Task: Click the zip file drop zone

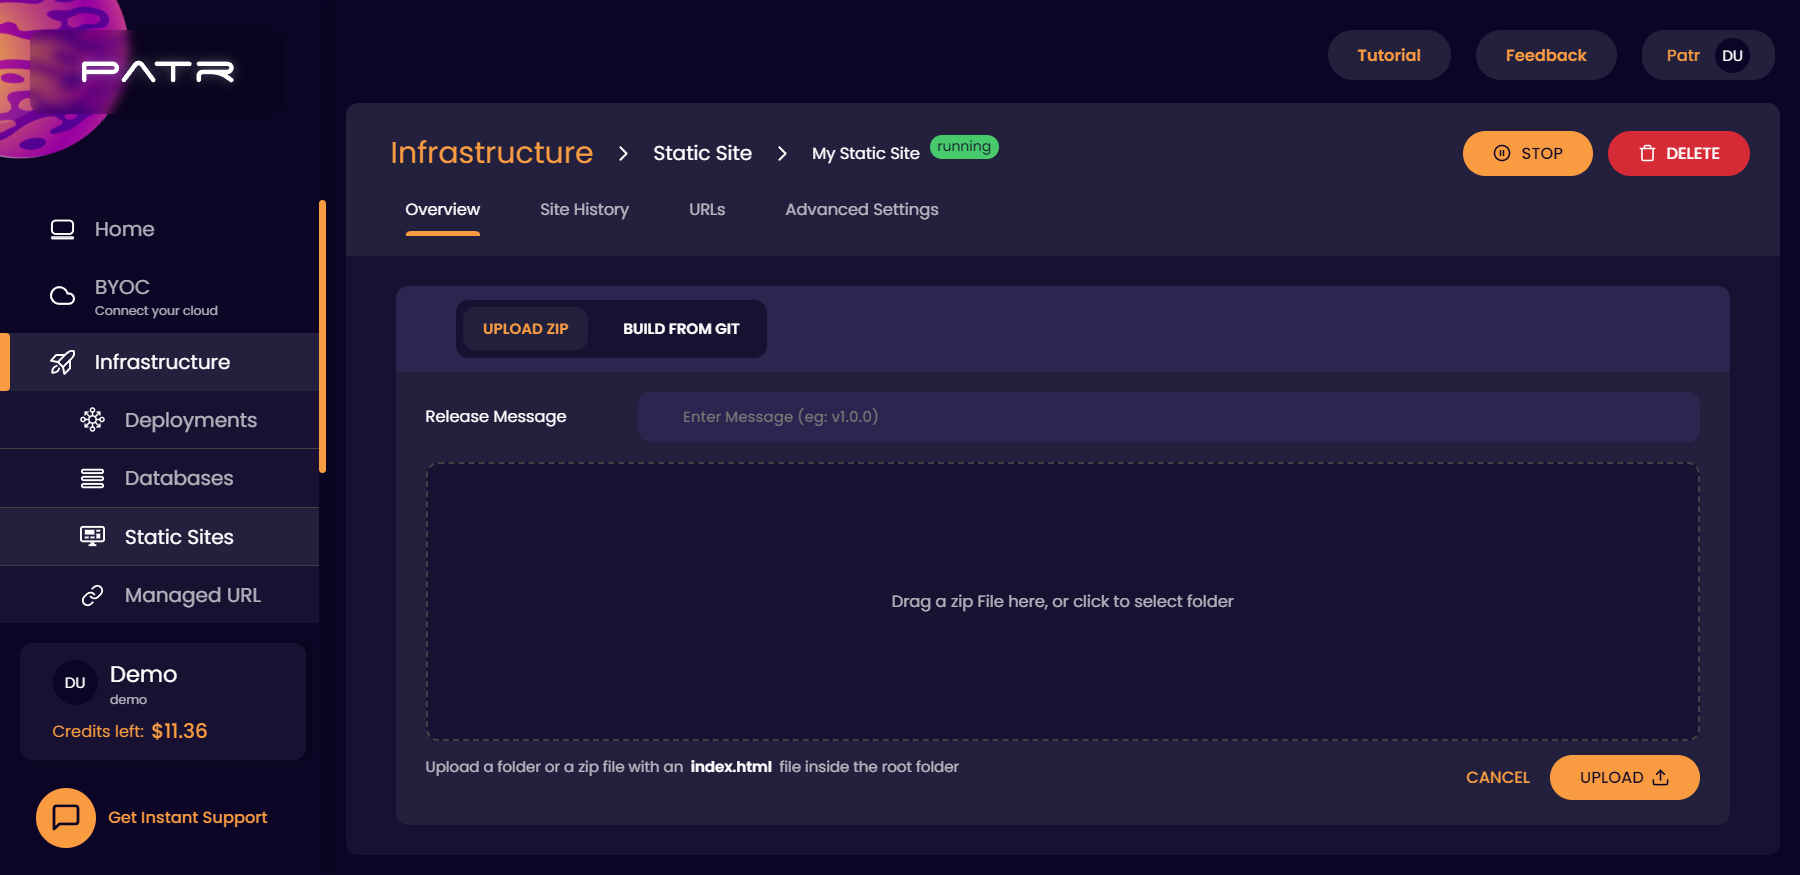Action: pos(1063,601)
